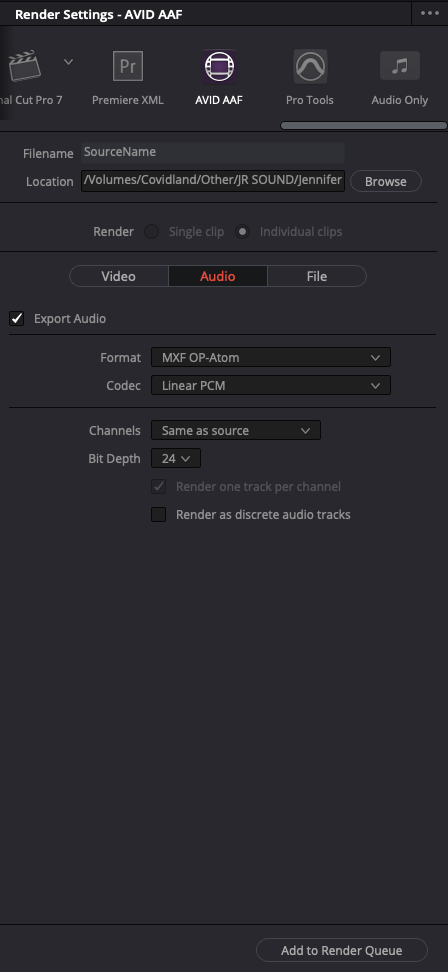Choose the Premiere XML preset icon
This screenshot has height=972, width=448.
[x=128, y=66]
